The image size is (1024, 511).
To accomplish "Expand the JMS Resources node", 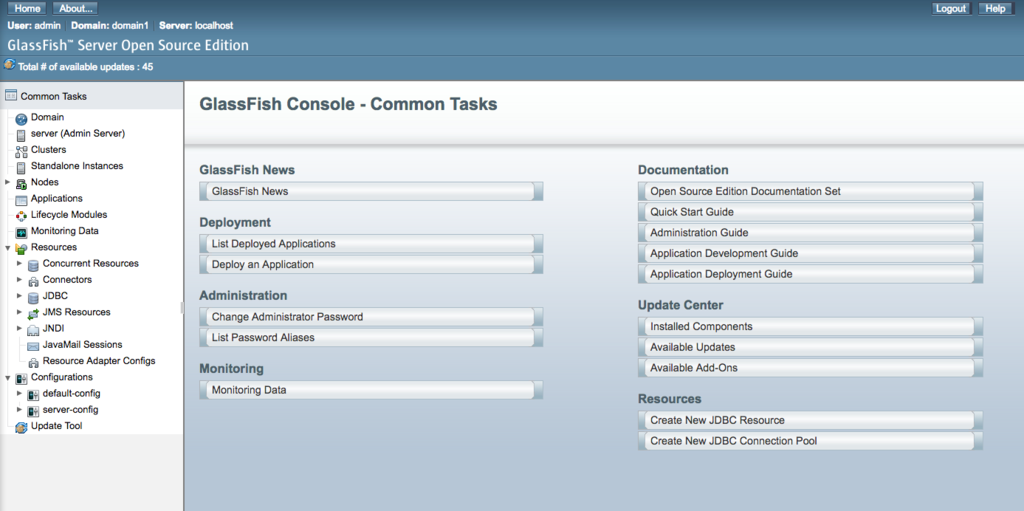I will pos(20,312).
